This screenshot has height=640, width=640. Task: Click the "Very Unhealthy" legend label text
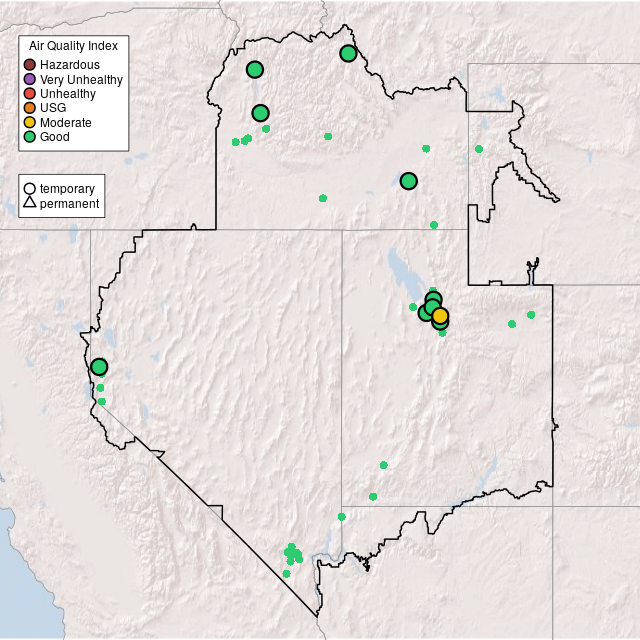pyautogui.click(x=81, y=79)
